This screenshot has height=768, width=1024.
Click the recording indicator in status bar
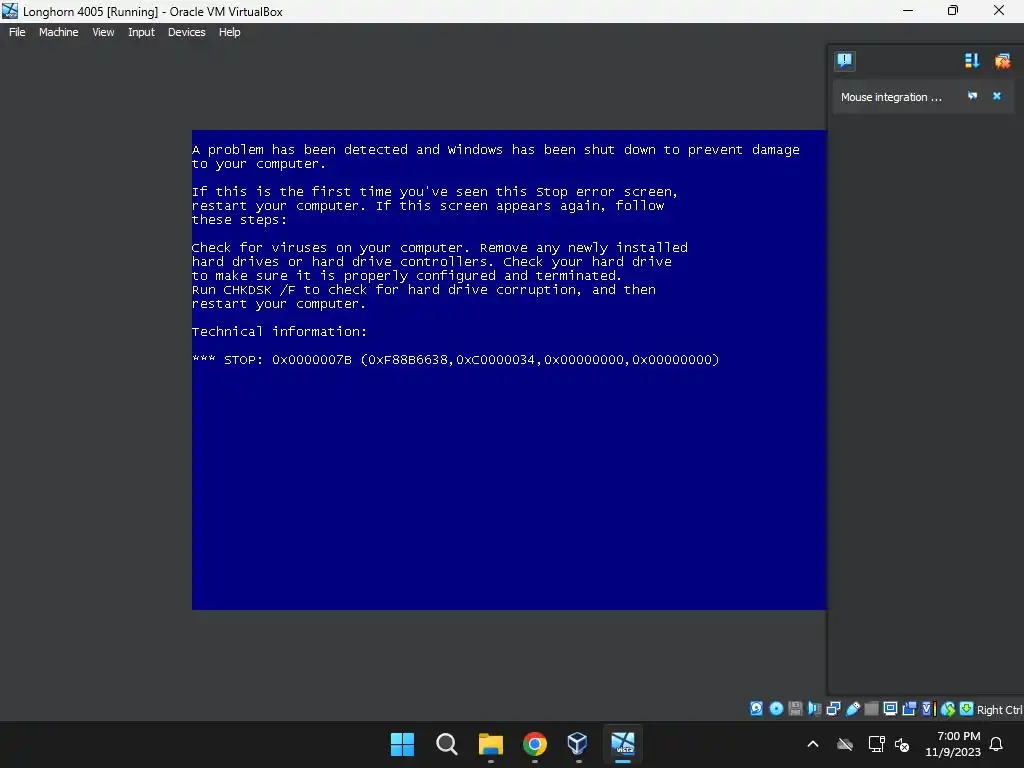click(909, 709)
